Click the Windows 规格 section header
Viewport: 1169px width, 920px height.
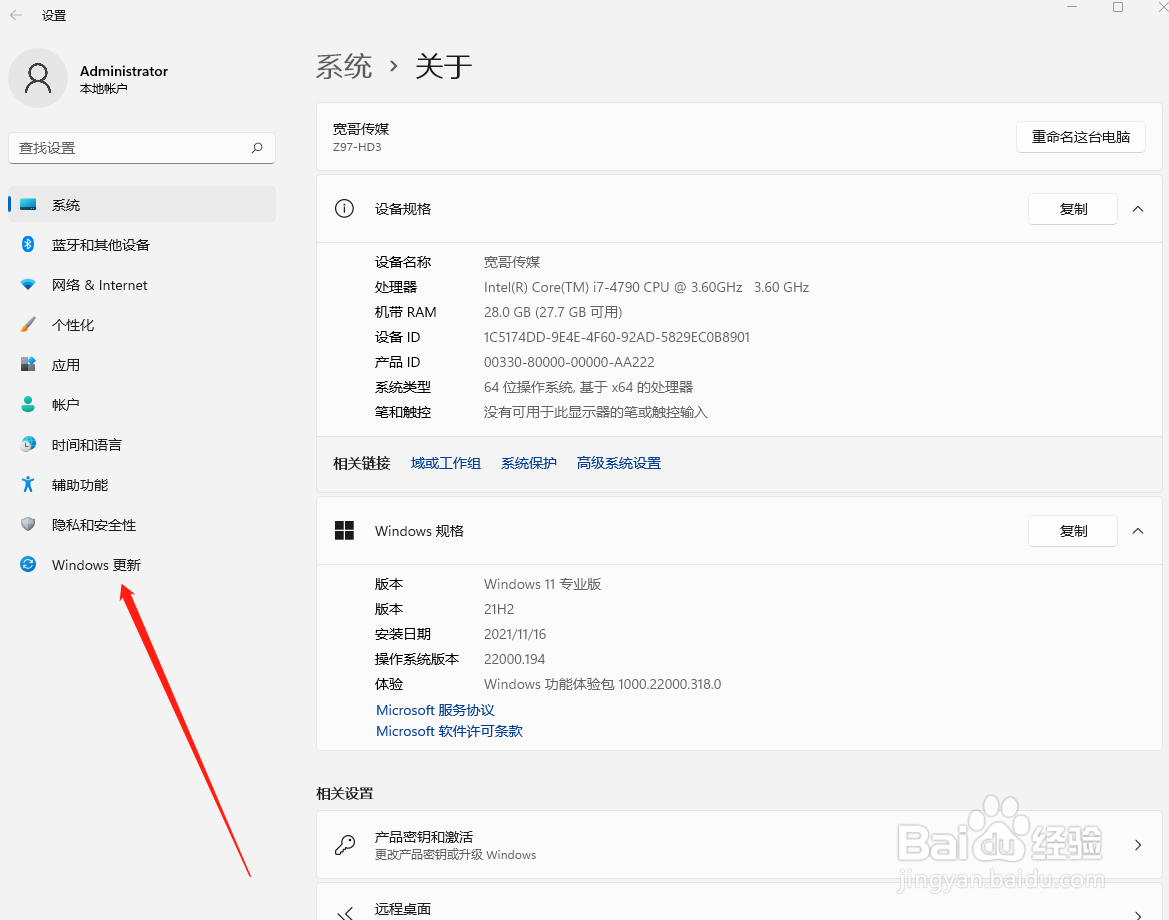[x=739, y=531]
